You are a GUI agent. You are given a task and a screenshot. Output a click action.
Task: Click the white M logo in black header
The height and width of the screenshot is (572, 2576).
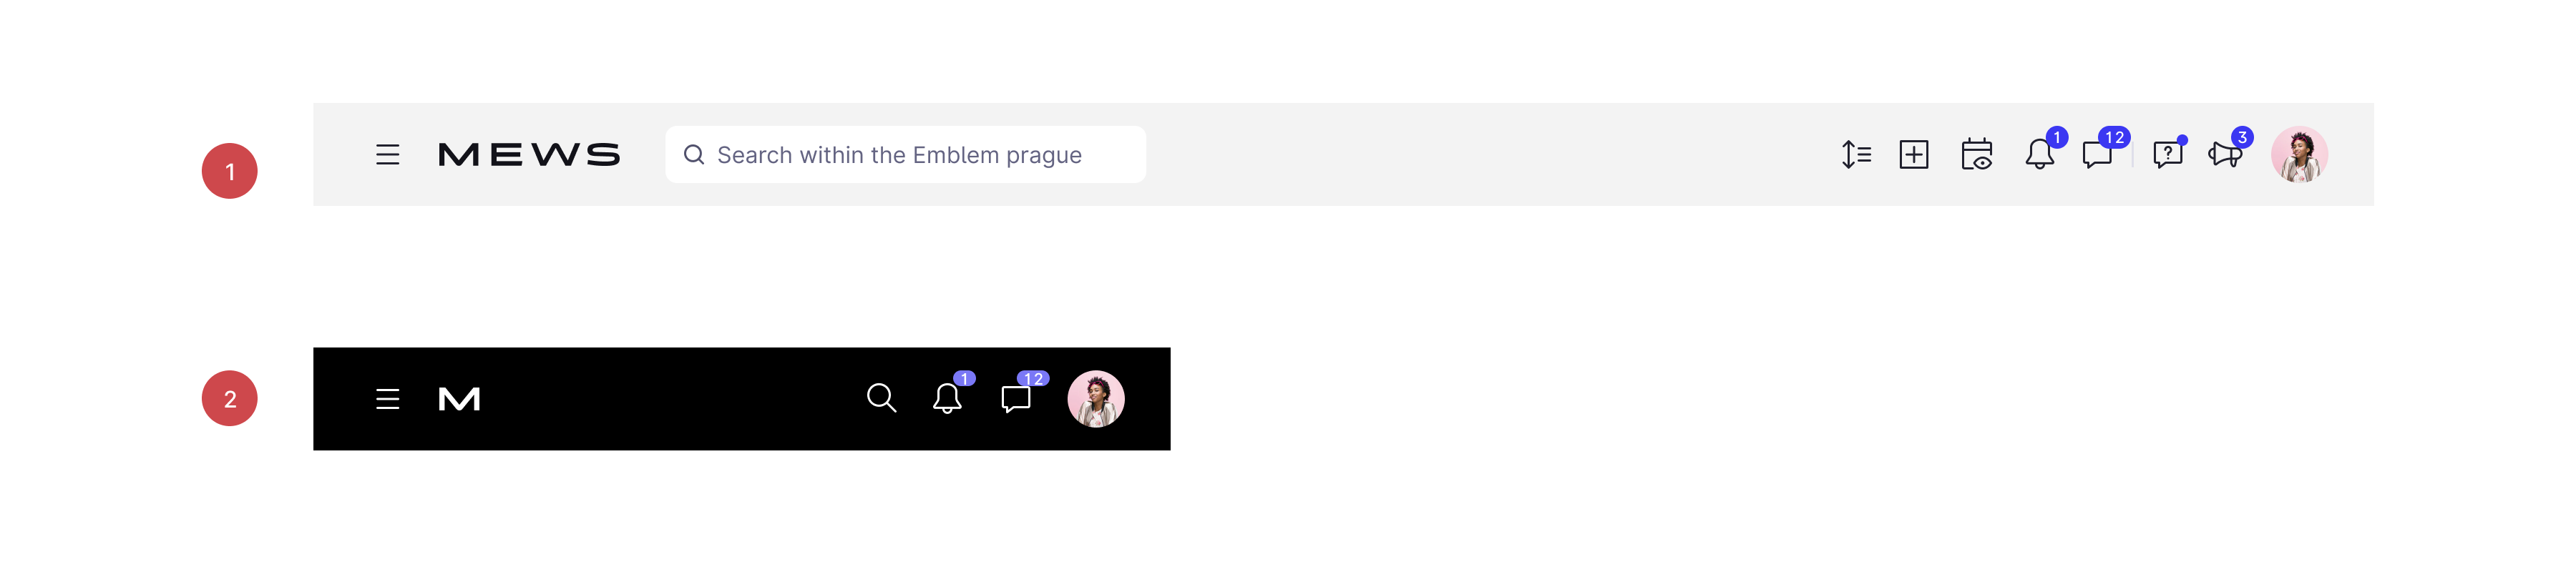tap(459, 400)
